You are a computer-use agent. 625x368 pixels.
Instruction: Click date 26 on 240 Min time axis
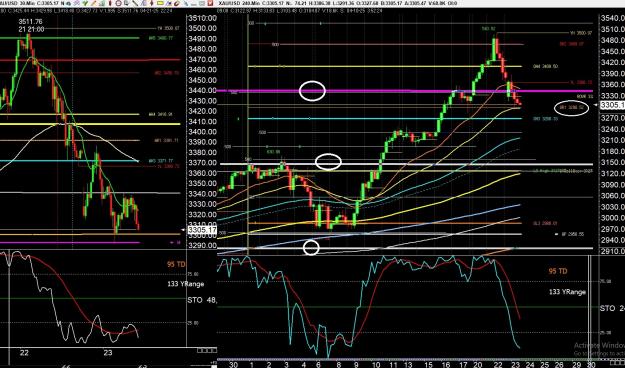(x=559, y=364)
